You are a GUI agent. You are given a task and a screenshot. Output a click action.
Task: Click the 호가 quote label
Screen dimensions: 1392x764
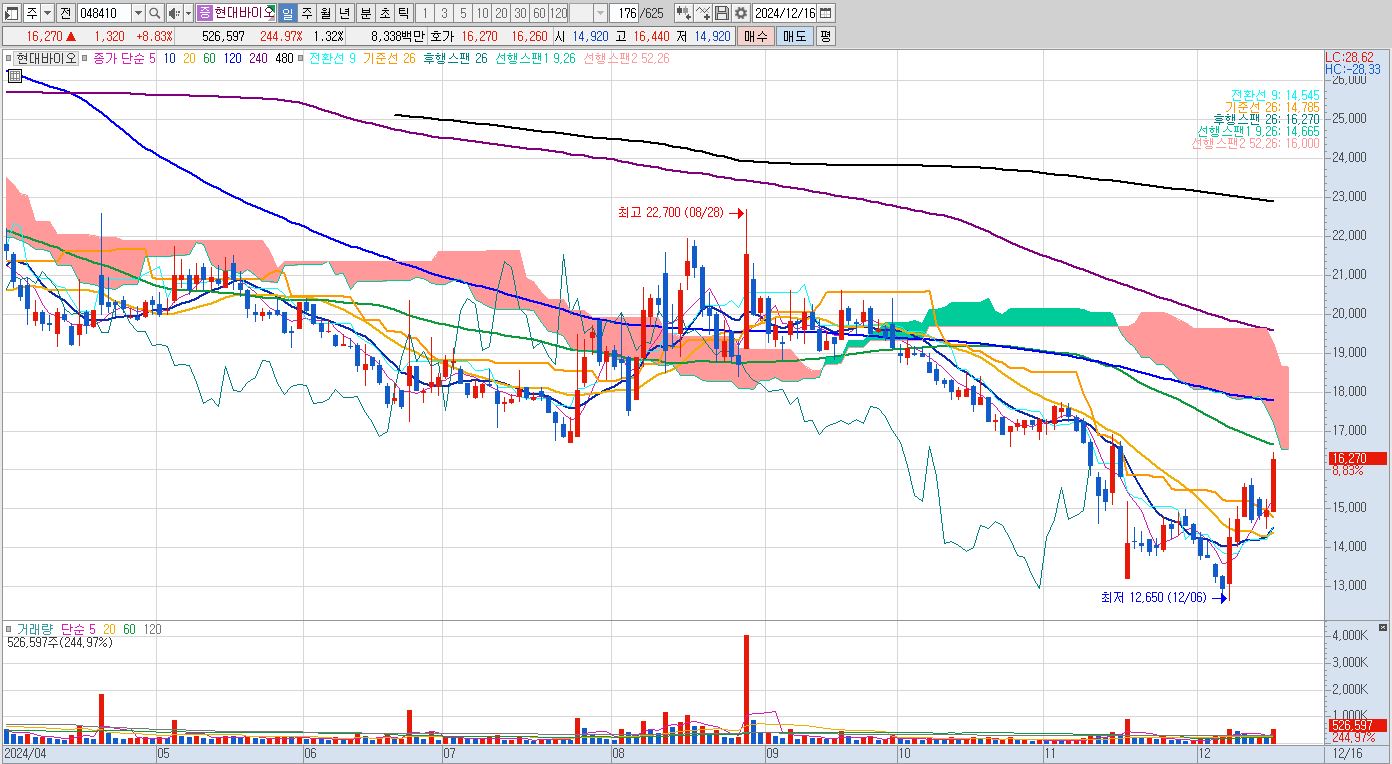coord(441,36)
